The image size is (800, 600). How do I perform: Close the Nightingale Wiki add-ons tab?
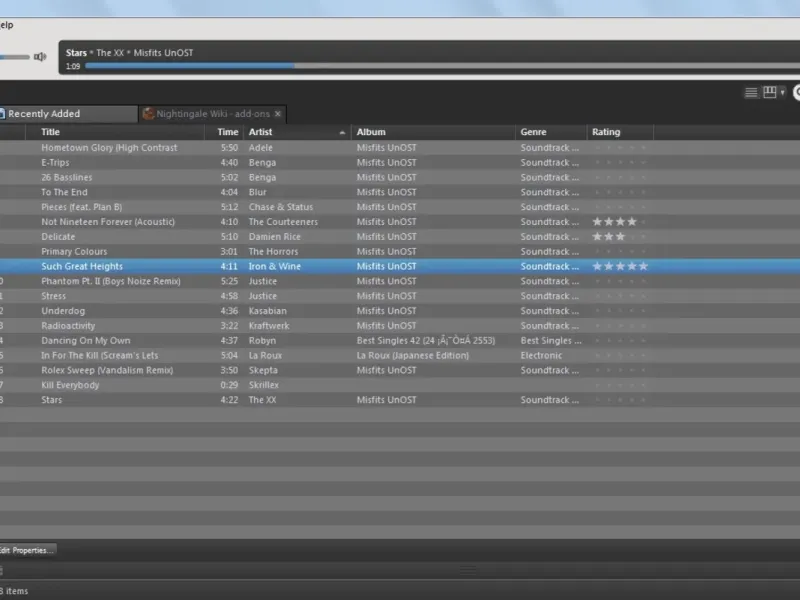coord(278,114)
